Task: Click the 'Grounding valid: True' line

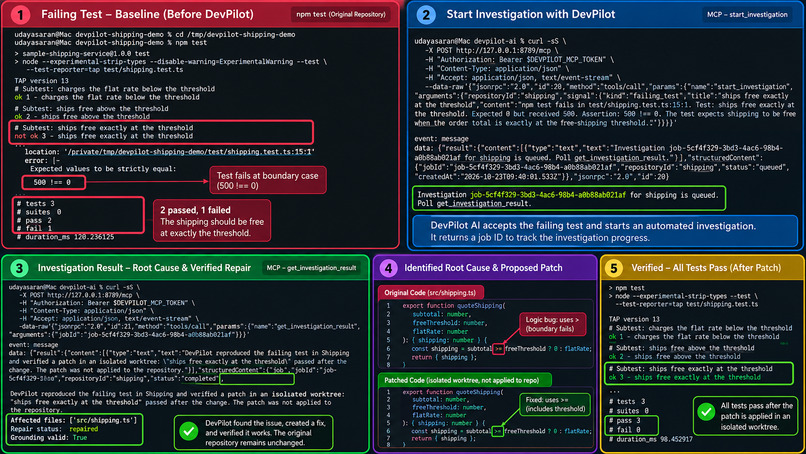Action: [49, 438]
